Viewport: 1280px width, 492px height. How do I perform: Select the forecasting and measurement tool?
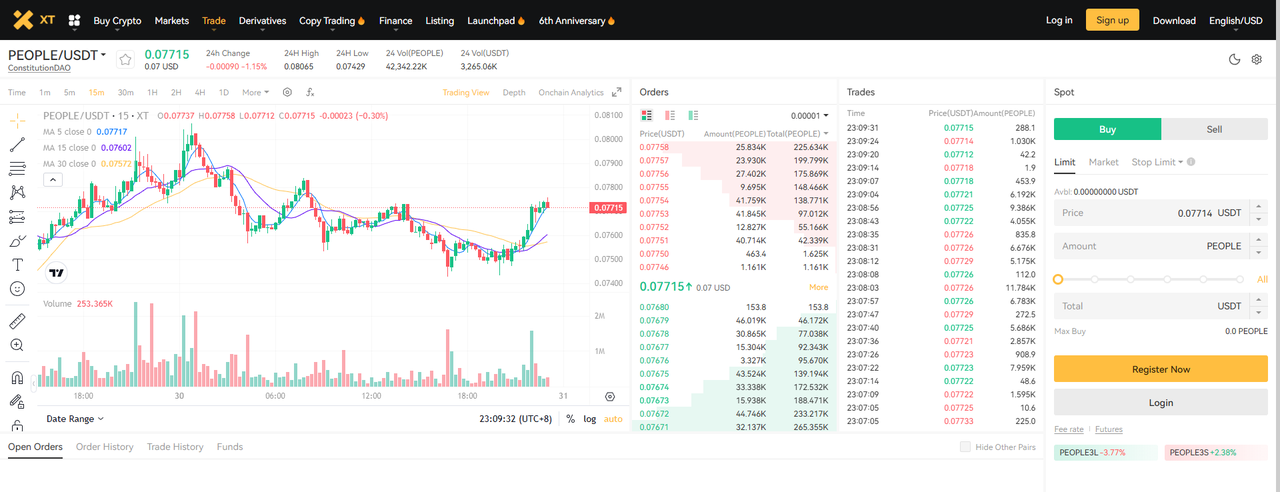tap(17, 216)
